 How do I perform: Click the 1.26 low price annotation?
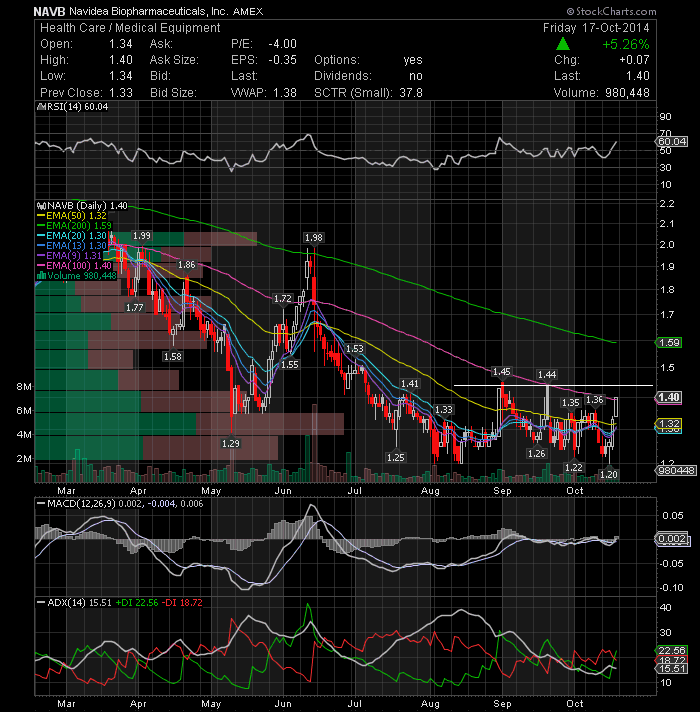[x=537, y=453]
